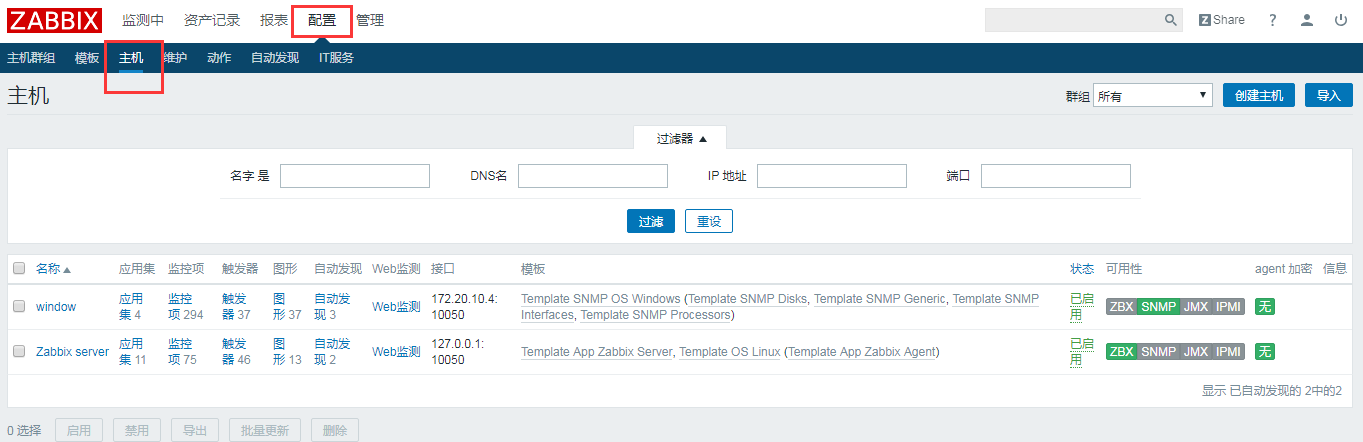The width and height of the screenshot is (1363, 442).
Task: Focus the 端口 port filter field
Action: [x=1056, y=176]
